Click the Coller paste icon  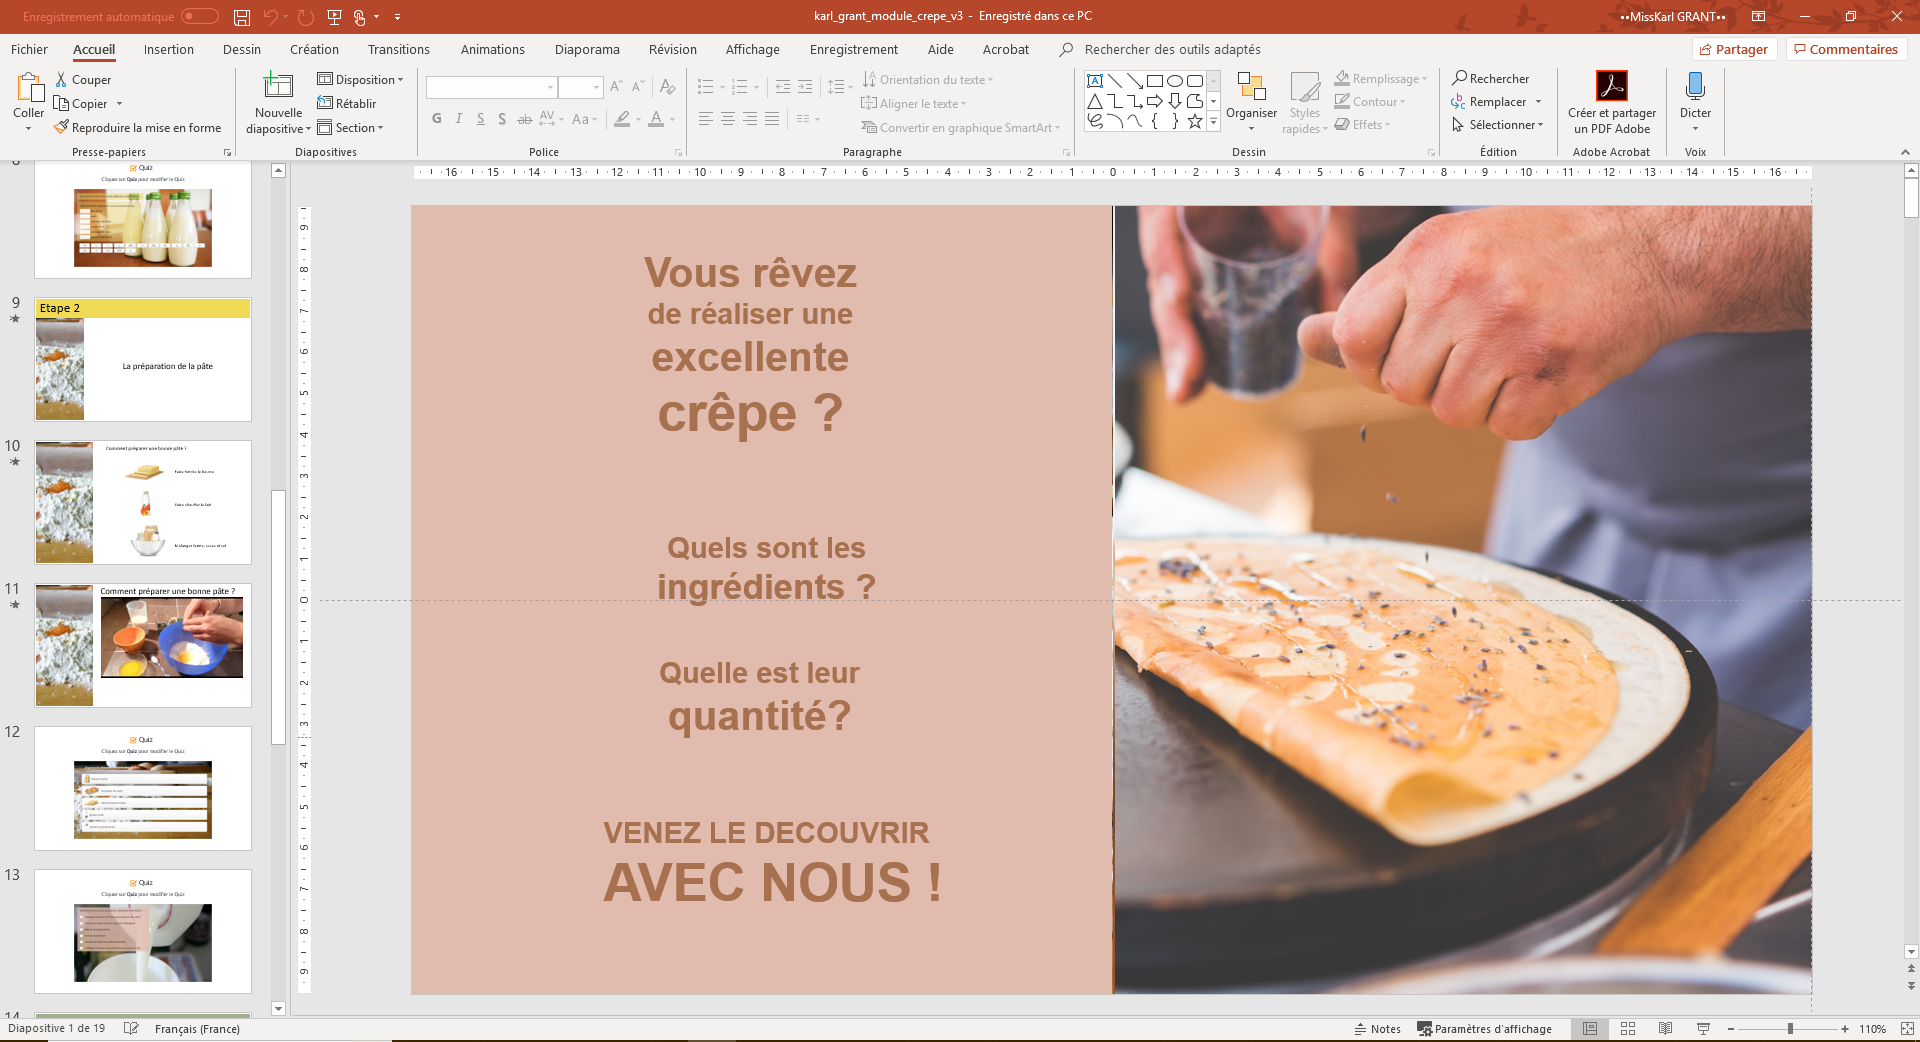coord(29,89)
